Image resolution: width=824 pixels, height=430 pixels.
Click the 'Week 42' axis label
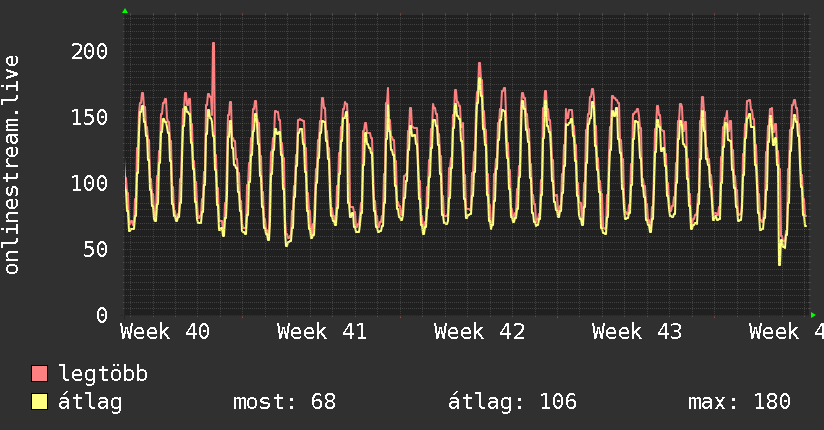coord(479,332)
